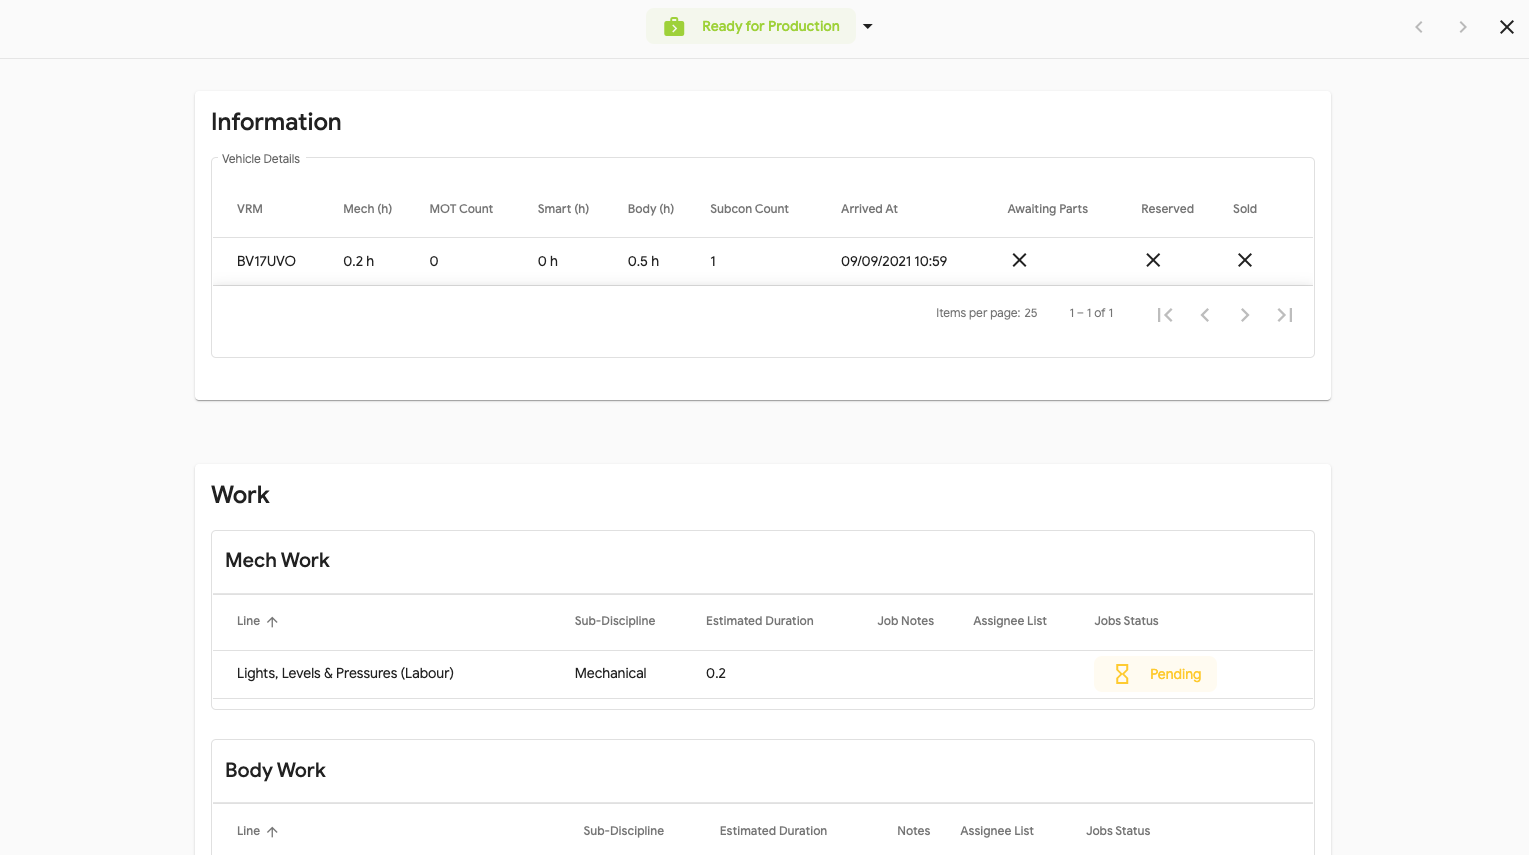
Task: Sort vehicle table by VRM column
Action: coord(250,209)
